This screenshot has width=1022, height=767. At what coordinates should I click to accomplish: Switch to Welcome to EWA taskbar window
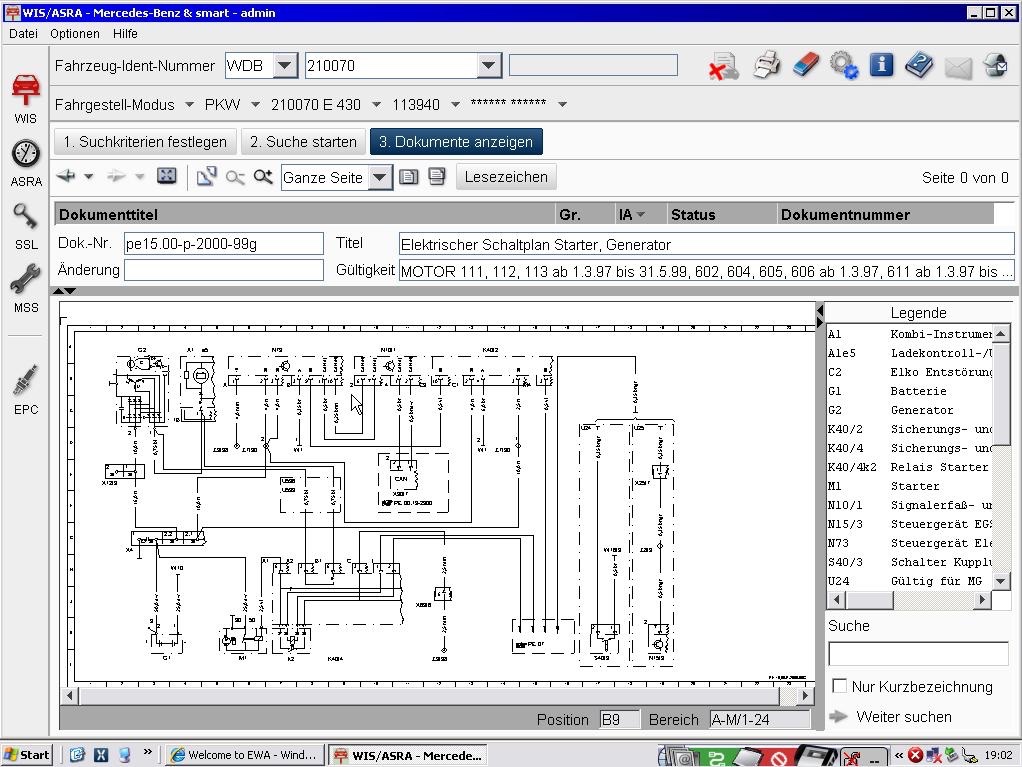pos(244,755)
